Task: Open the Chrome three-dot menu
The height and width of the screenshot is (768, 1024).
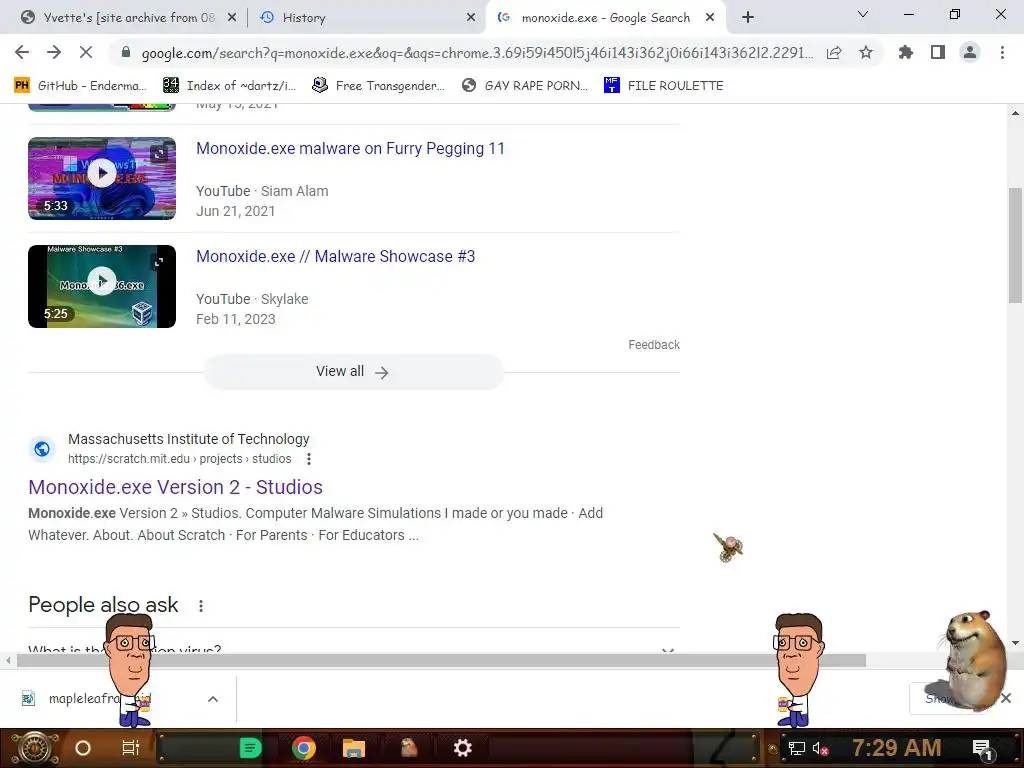Action: [1002, 52]
